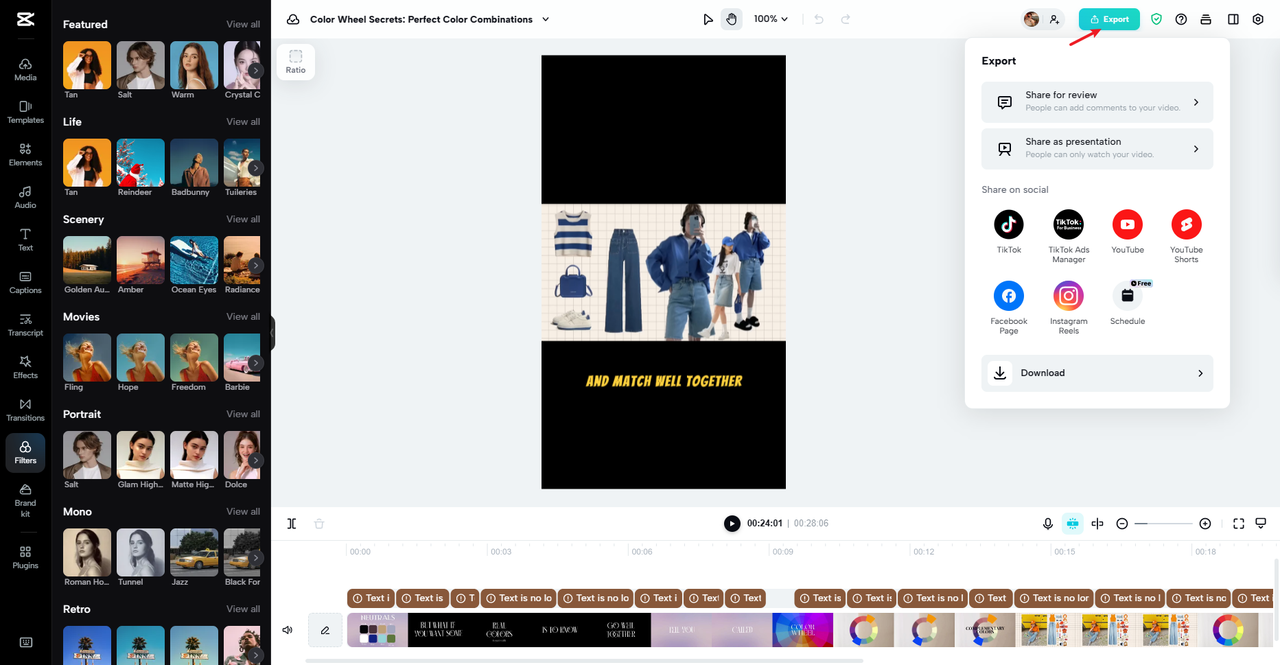Open the help question mark icon
Viewport: 1280px width, 665px height.
(1181, 19)
